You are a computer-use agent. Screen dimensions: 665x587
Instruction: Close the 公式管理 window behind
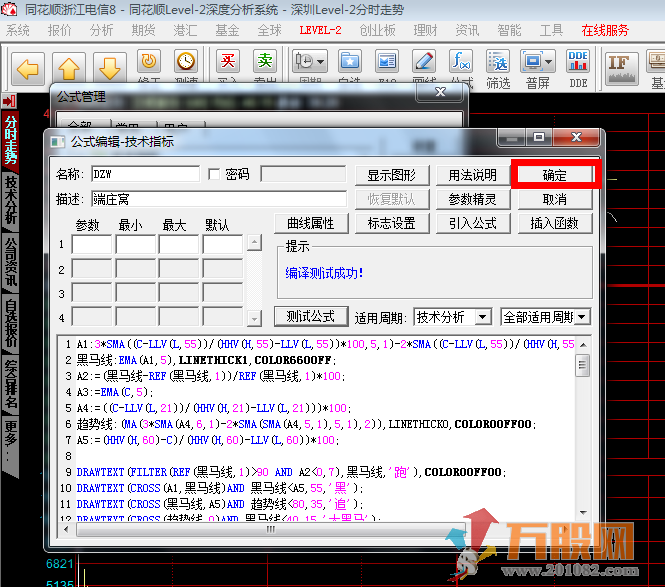point(440,92)
